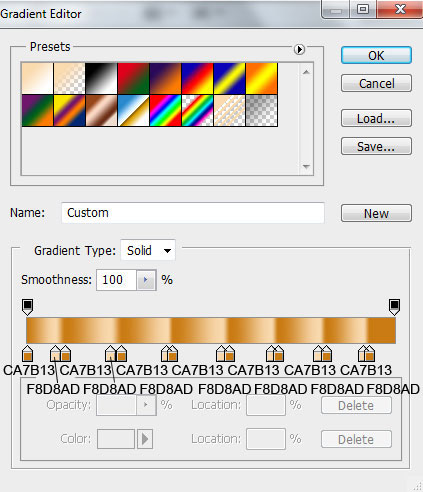The width and height of the screenshot is (423, 492).
Task: Click the Smoothness value field showing 100
Action: tap(116, 280)
